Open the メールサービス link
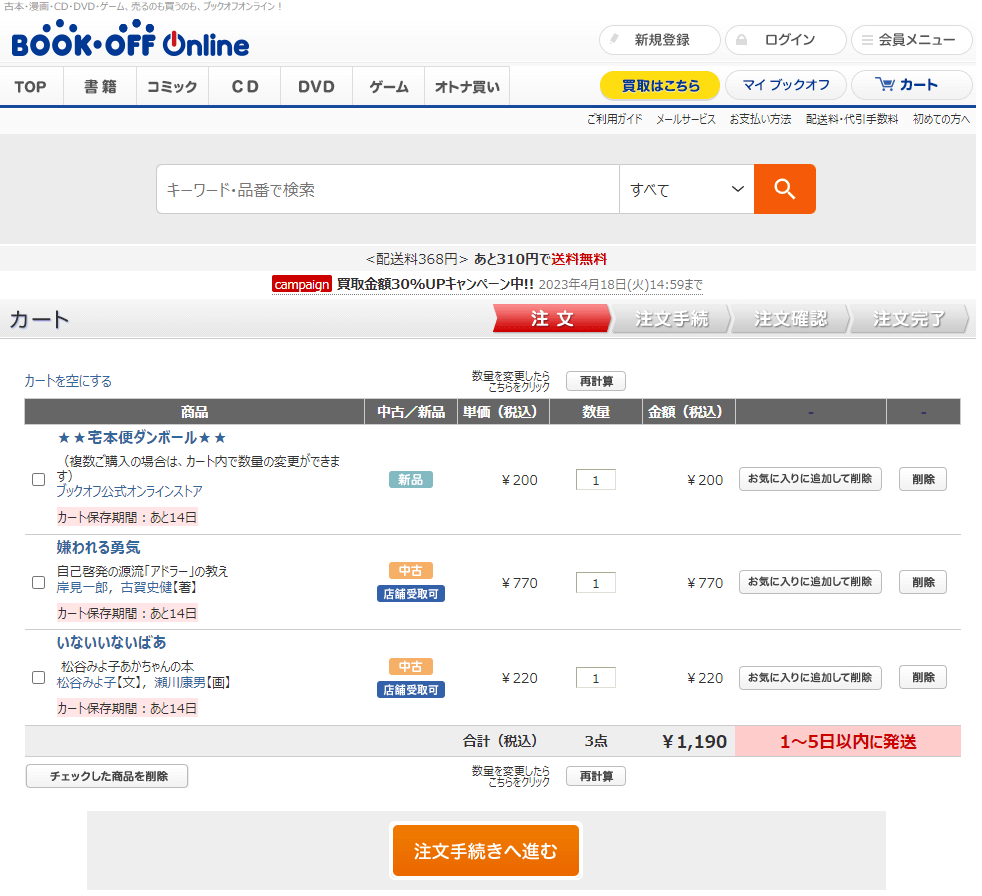982x896 pixels. pos(686,119)
